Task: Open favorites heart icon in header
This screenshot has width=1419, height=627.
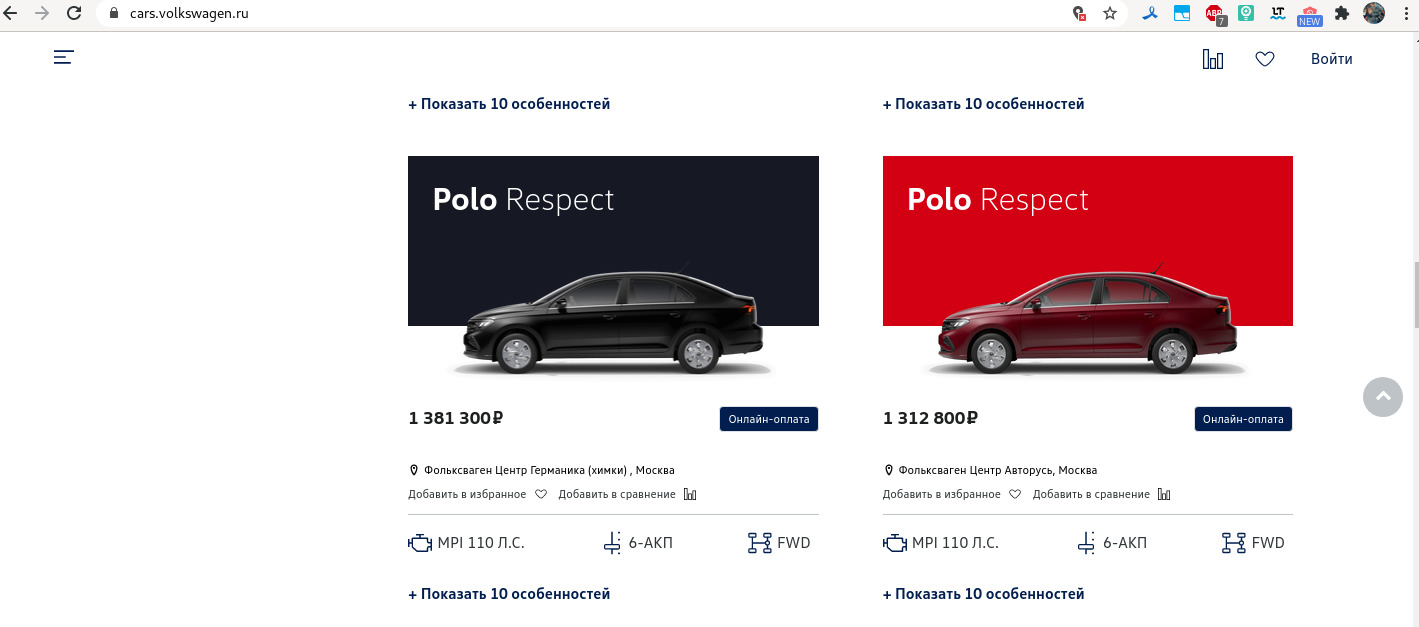Action: (1265, 59)
